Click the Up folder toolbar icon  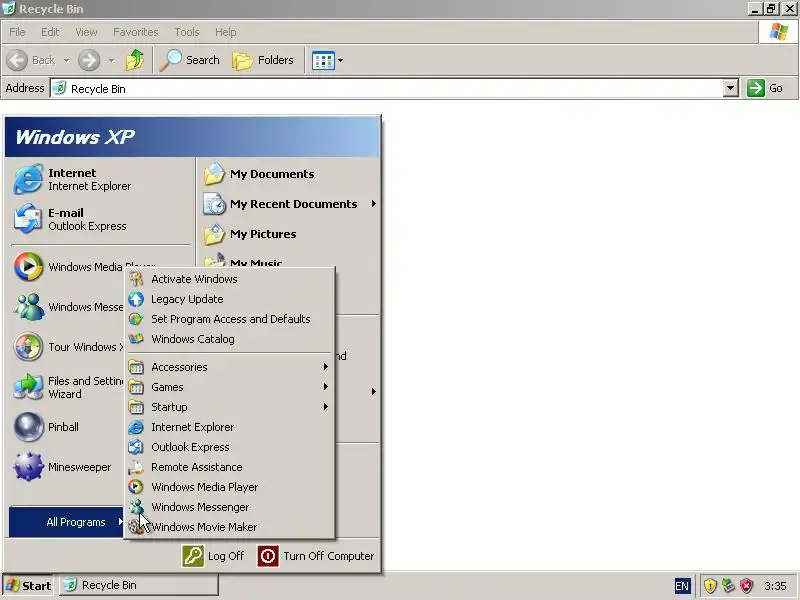[135, 60]
